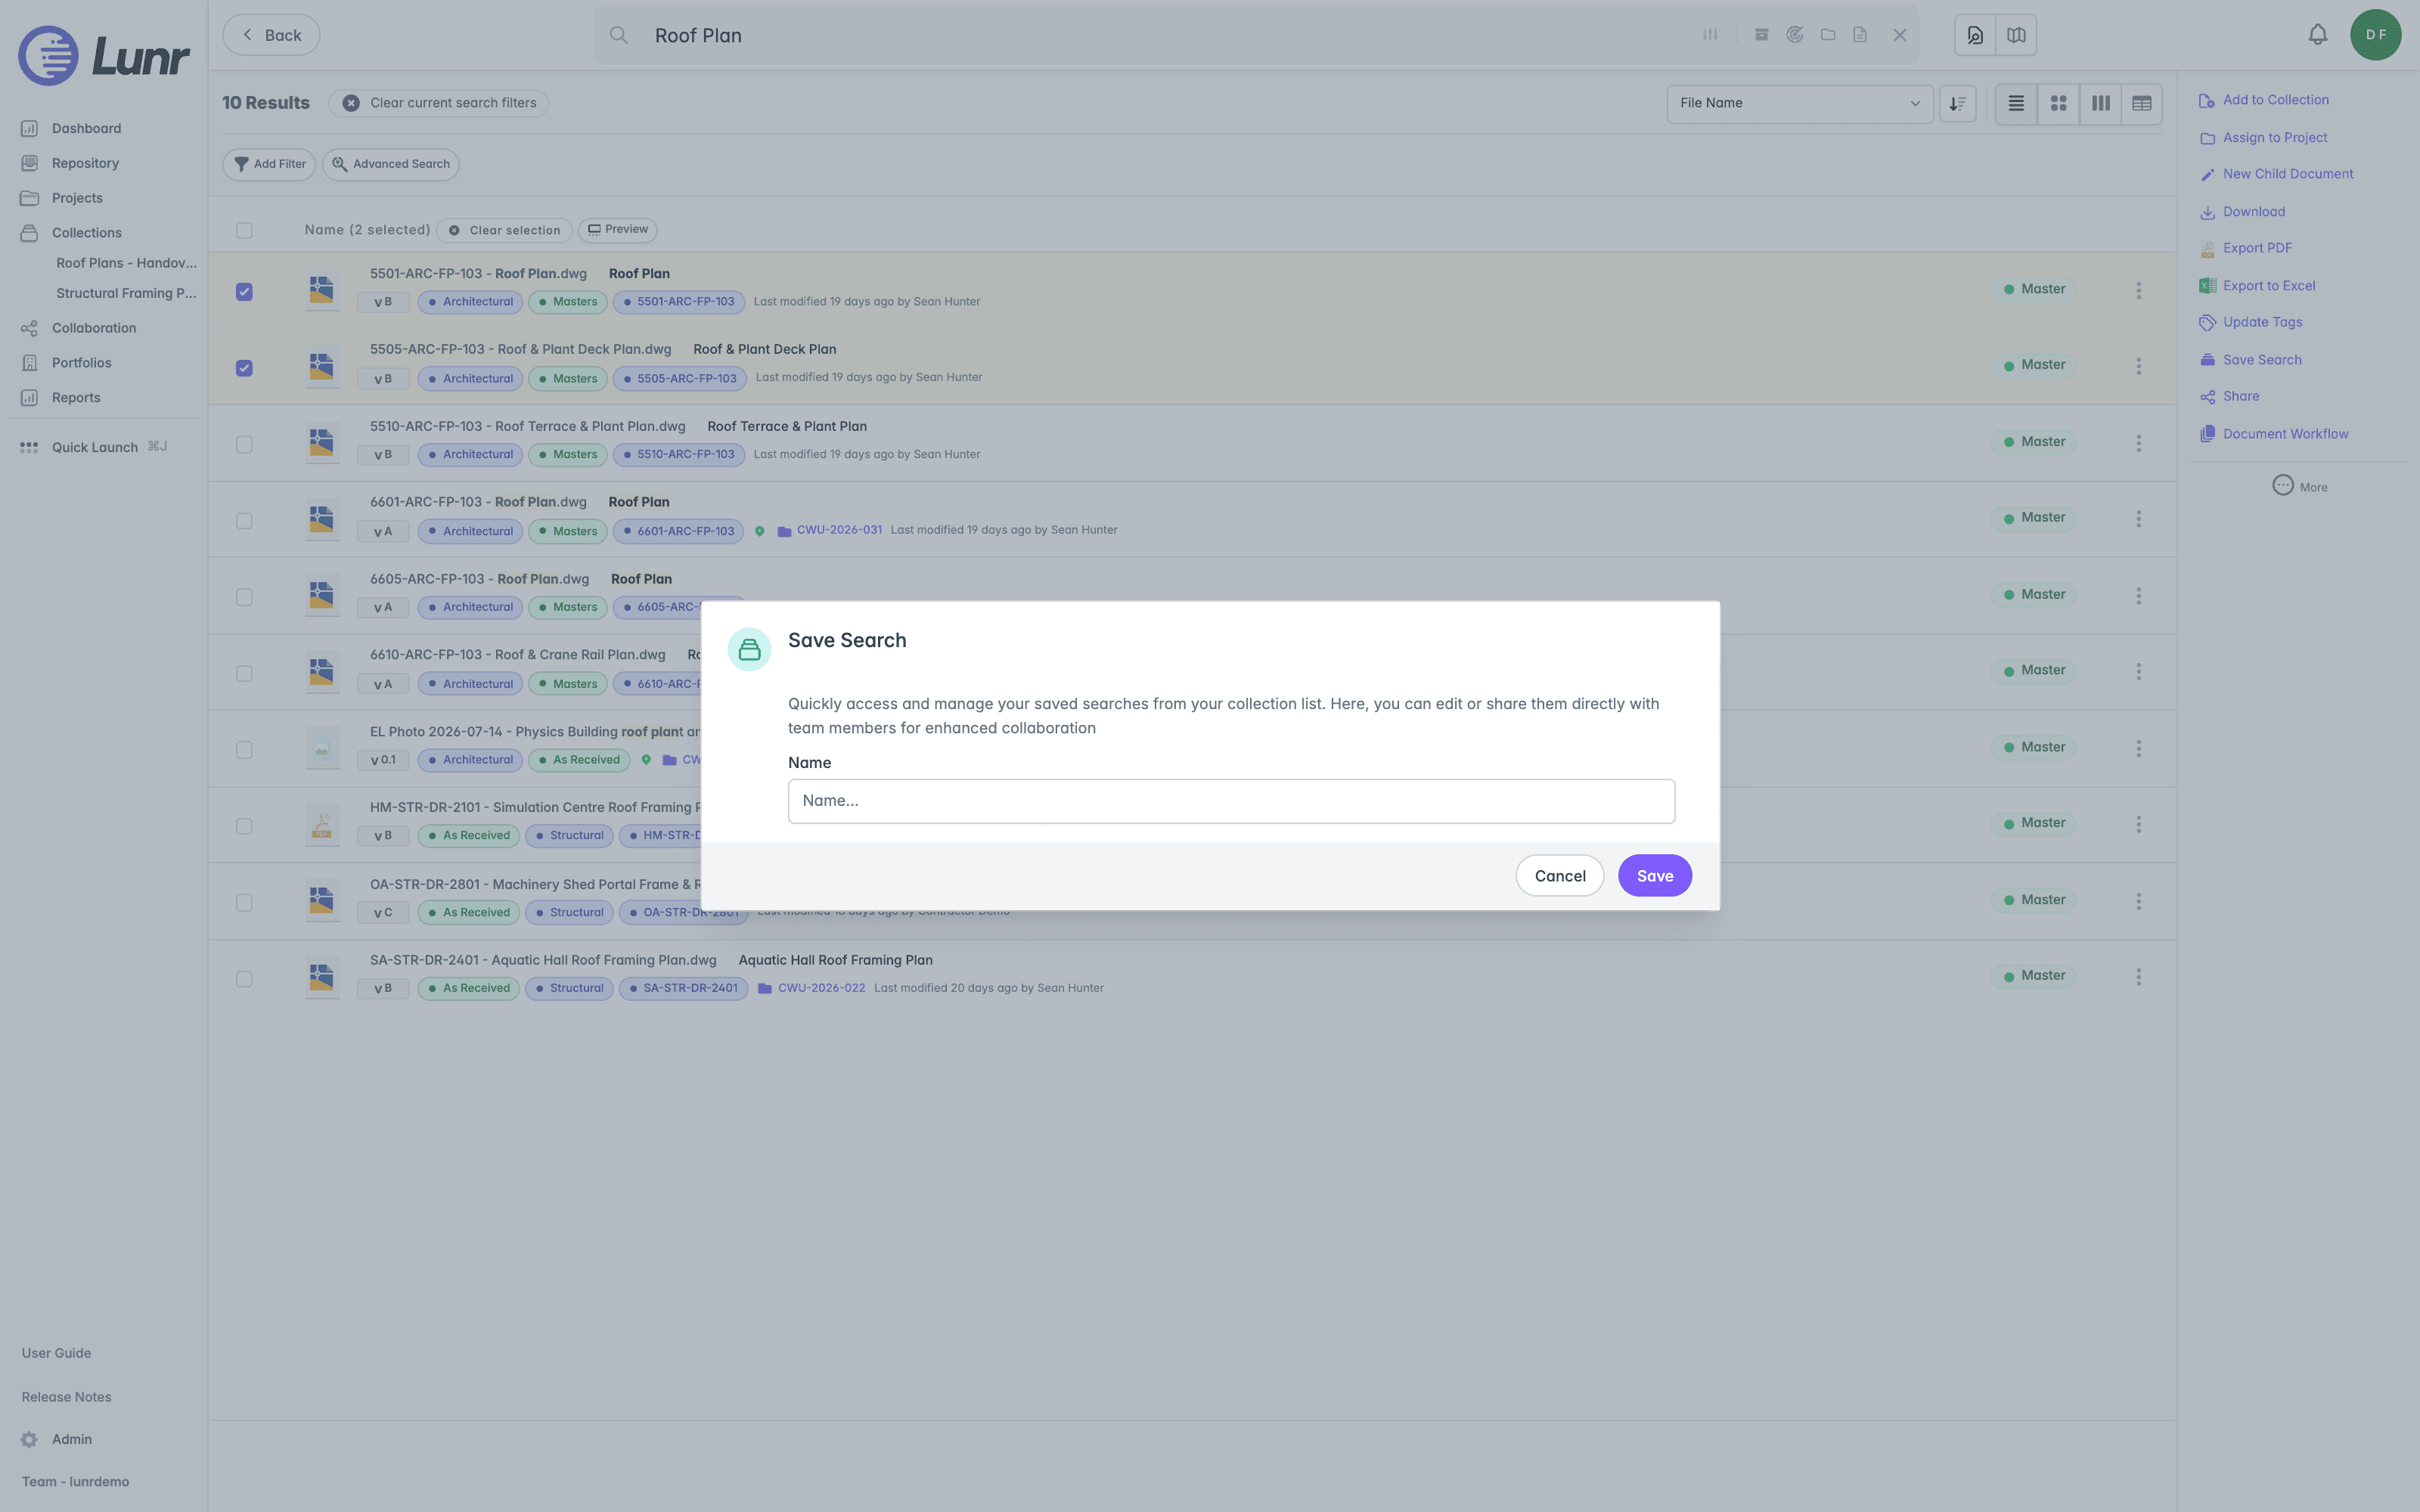
Task: Open Advanced Search
Action: [x=390, y=164]
